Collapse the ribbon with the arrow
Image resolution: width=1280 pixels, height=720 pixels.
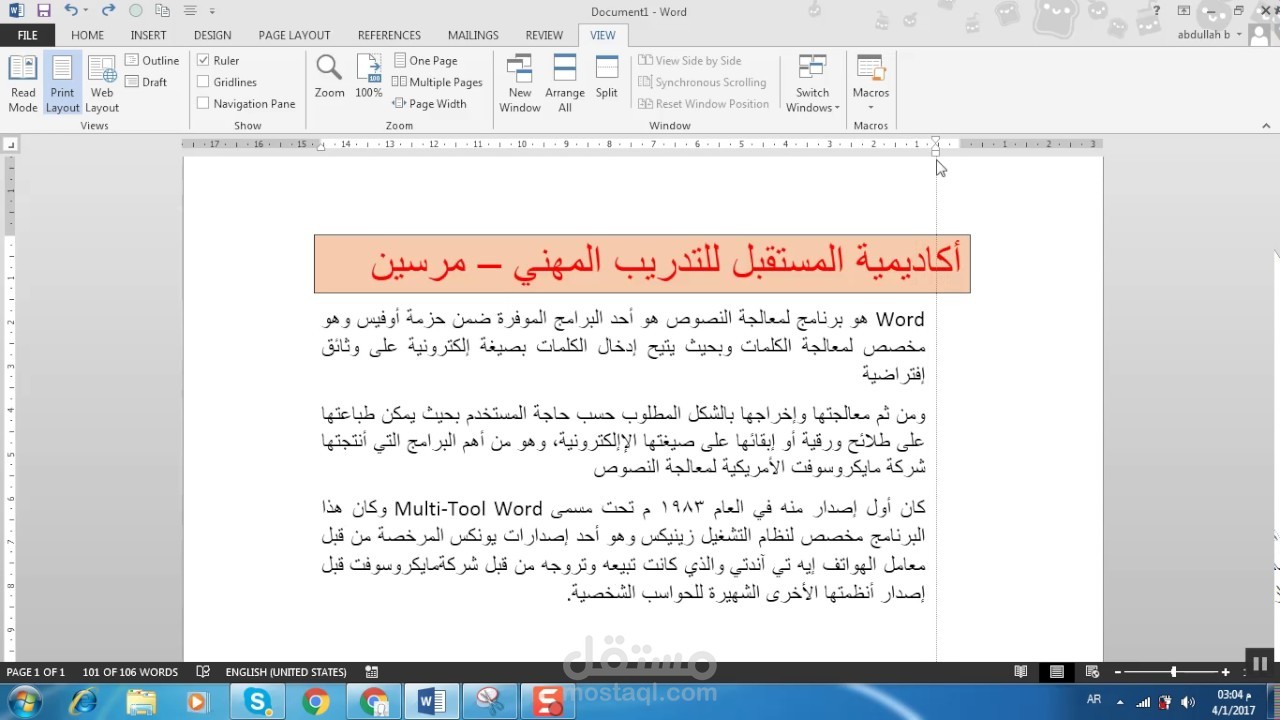point(1267,125)
